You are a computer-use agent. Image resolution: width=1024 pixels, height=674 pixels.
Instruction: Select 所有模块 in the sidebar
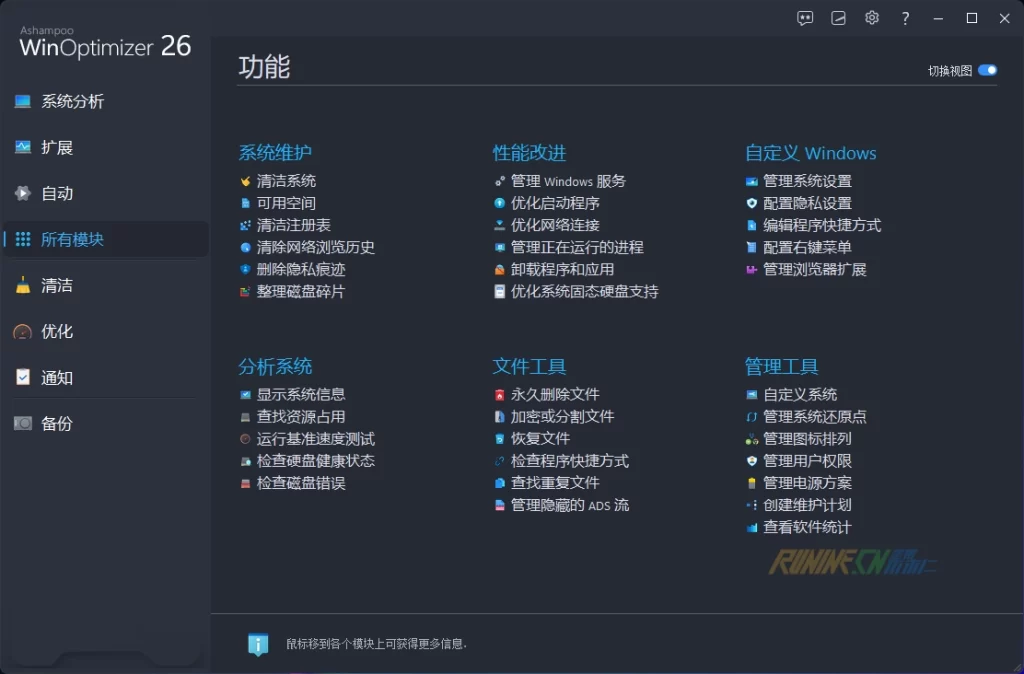tap(72, 239)
